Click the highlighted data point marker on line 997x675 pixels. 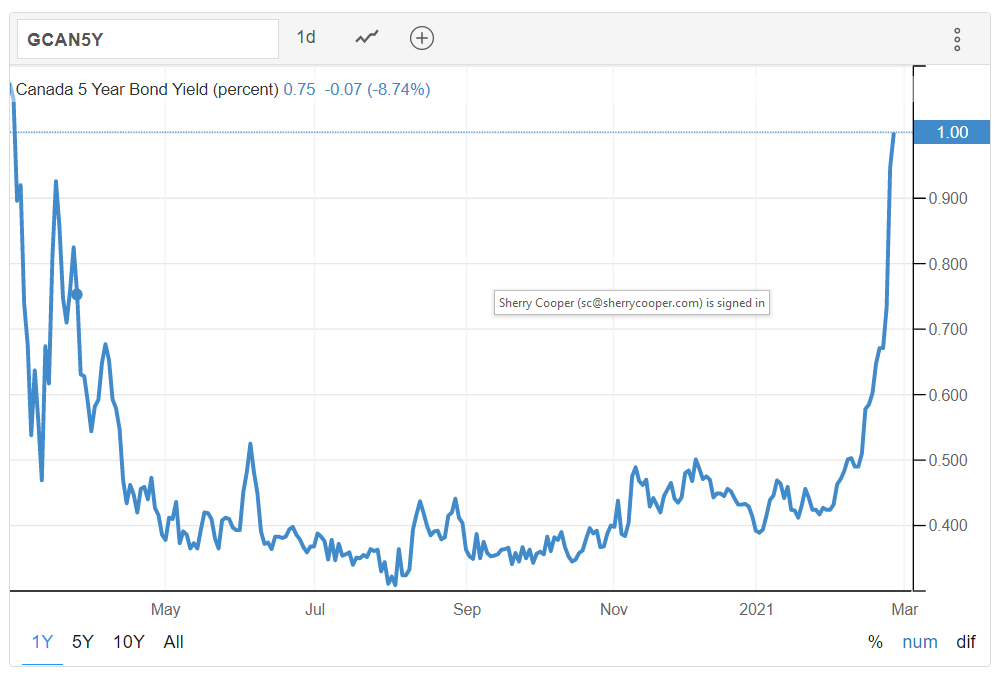(x=77, y=294)
